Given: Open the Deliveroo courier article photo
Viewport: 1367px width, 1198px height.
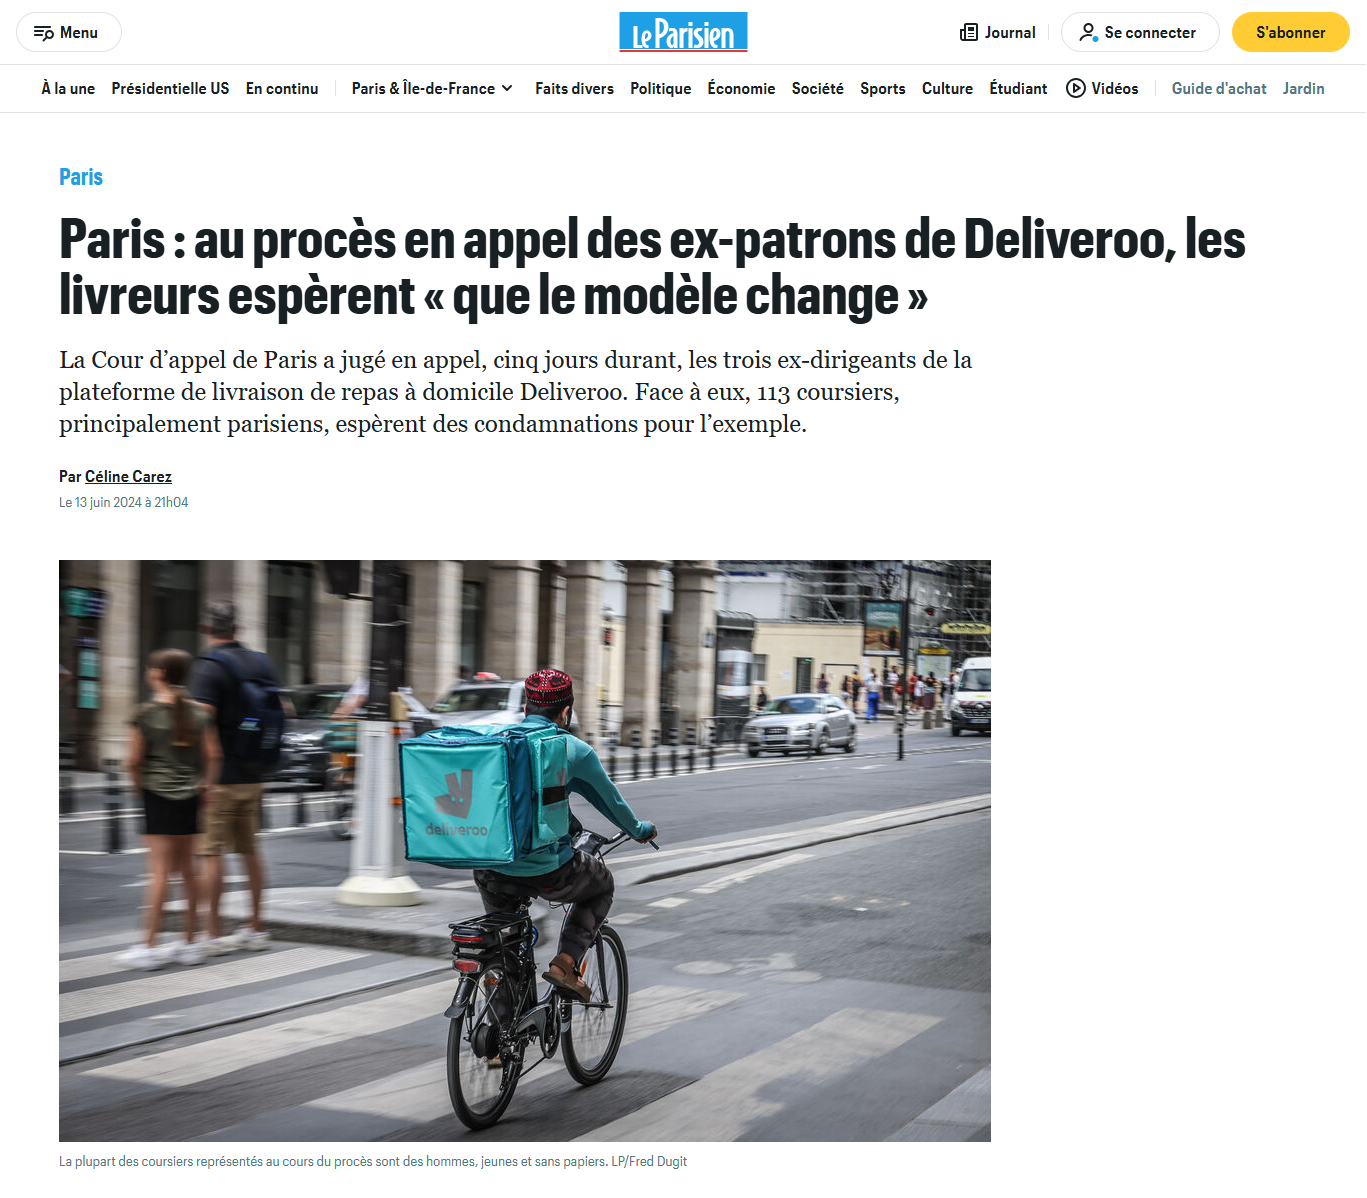Looking at the screenshot, I should point(525,851).
